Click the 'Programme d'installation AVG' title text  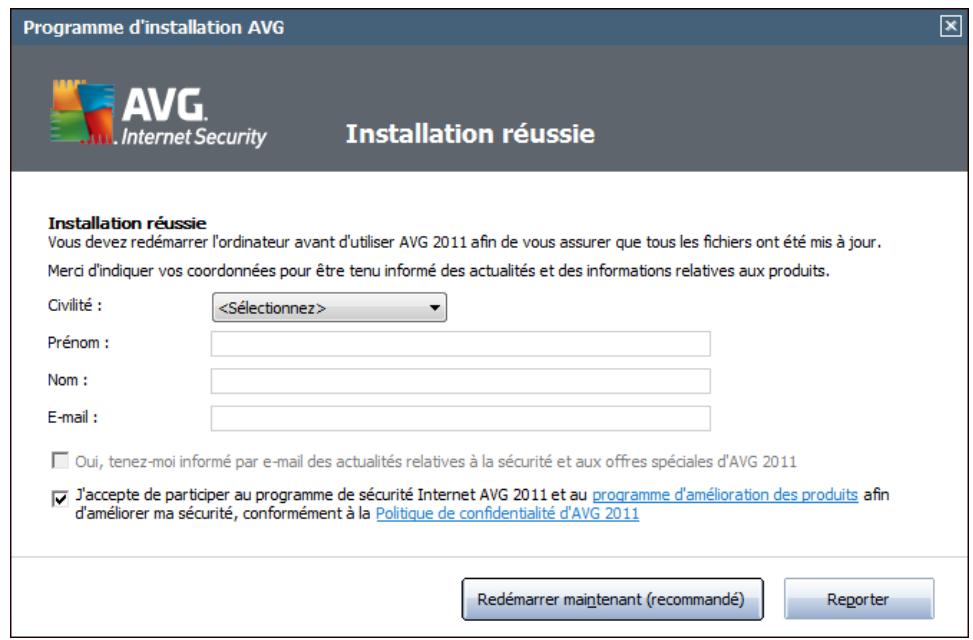[x=154, y=27]
